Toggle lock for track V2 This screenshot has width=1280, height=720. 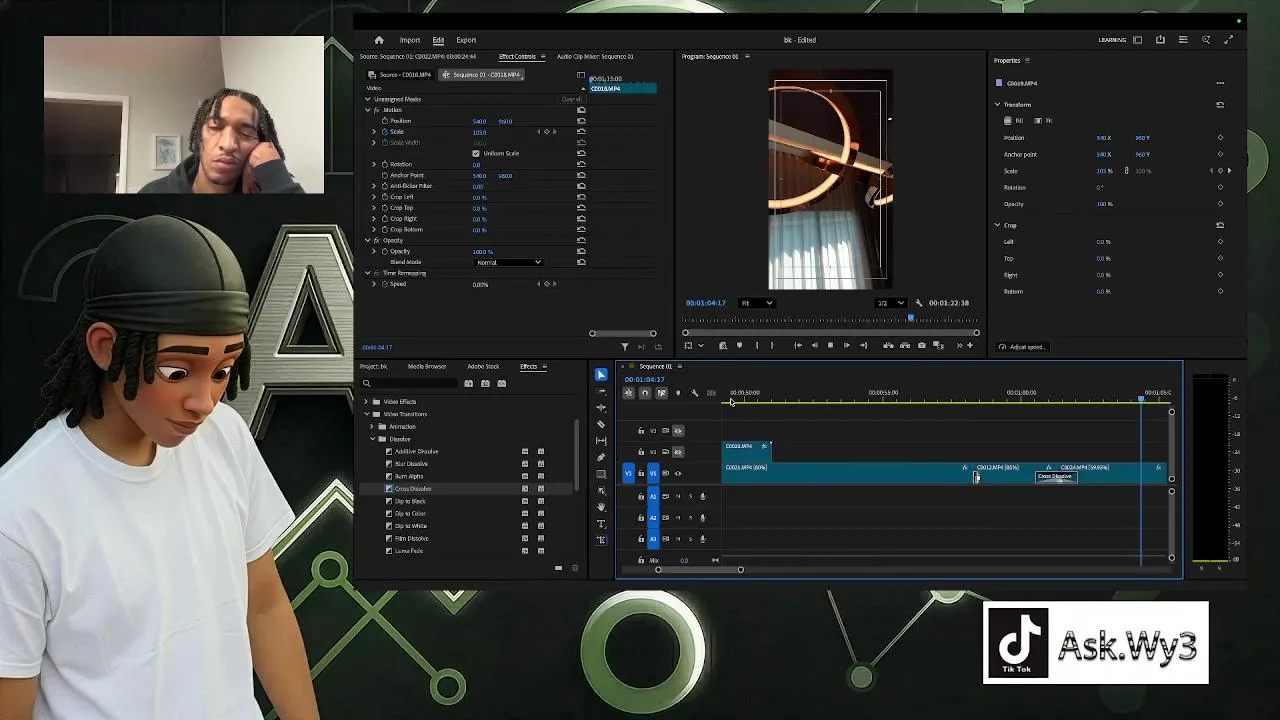(x=641, y=452)
